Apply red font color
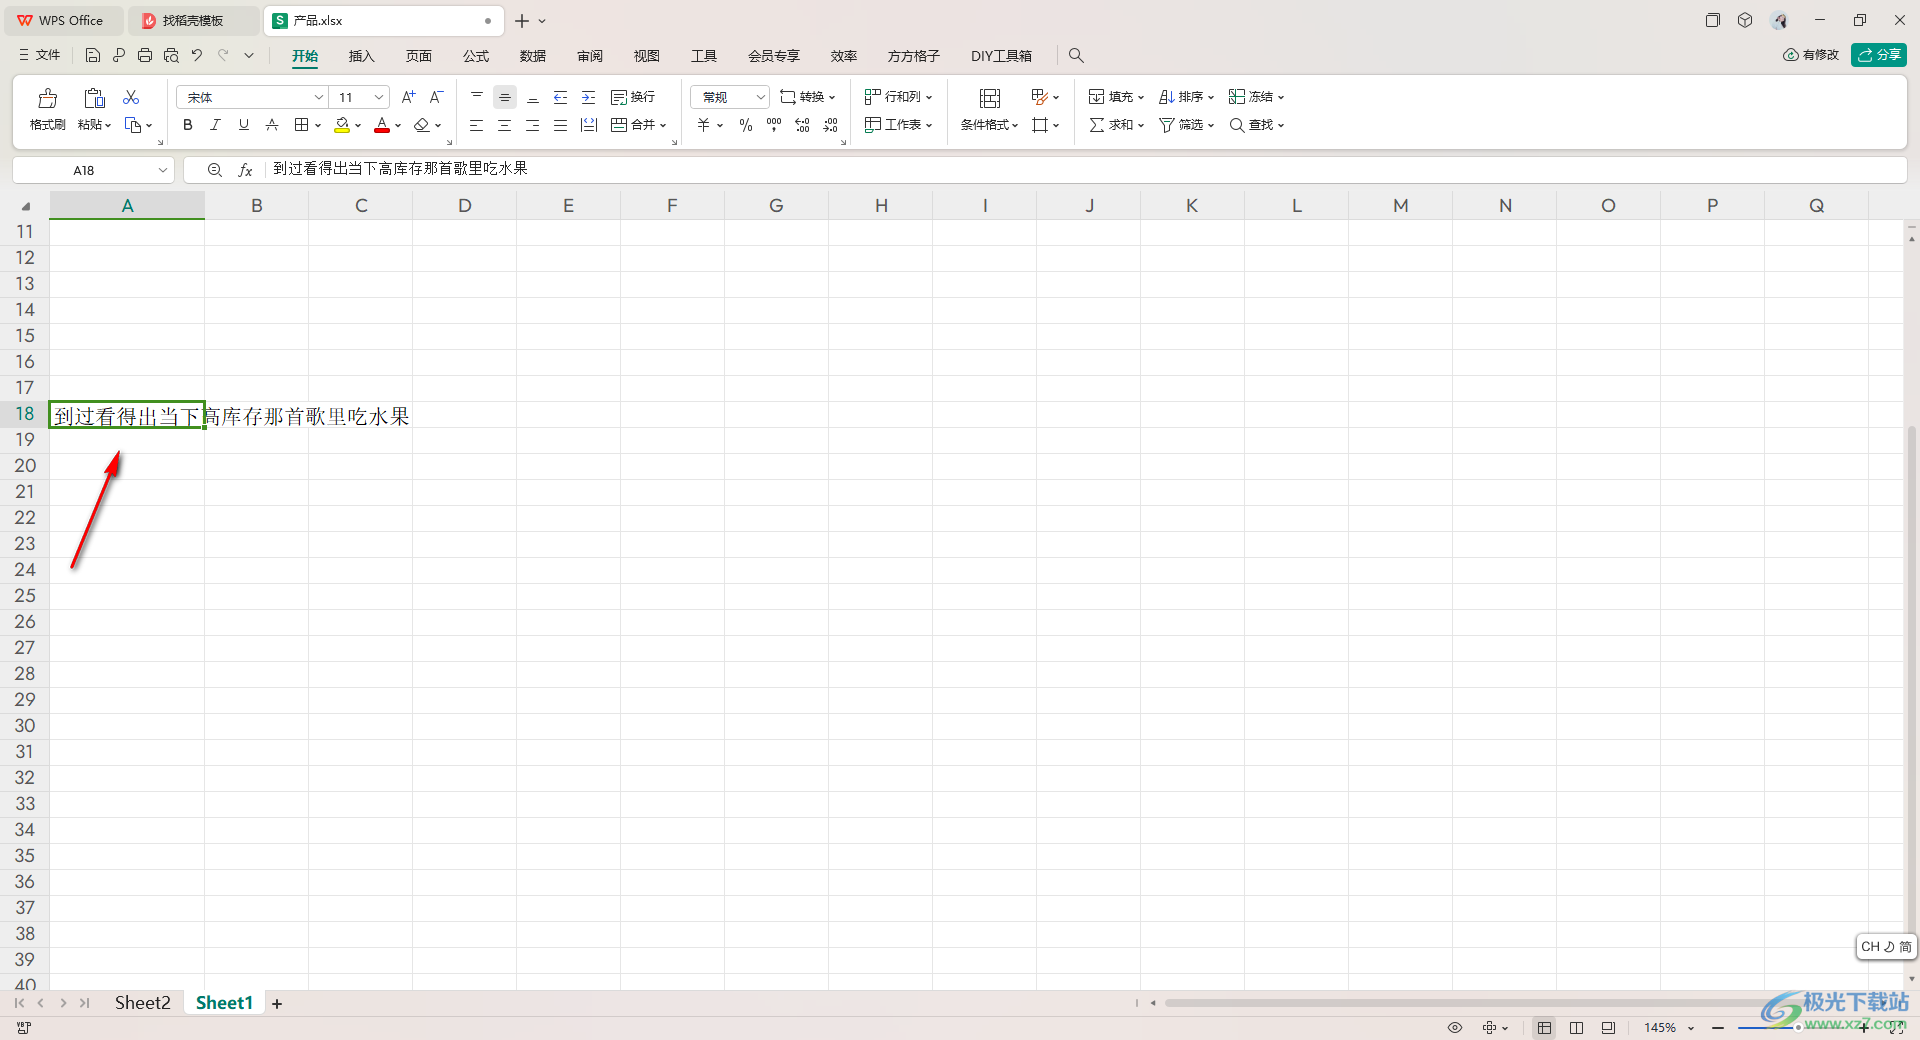This screenshot has height=1040, width=1920. 382,125
